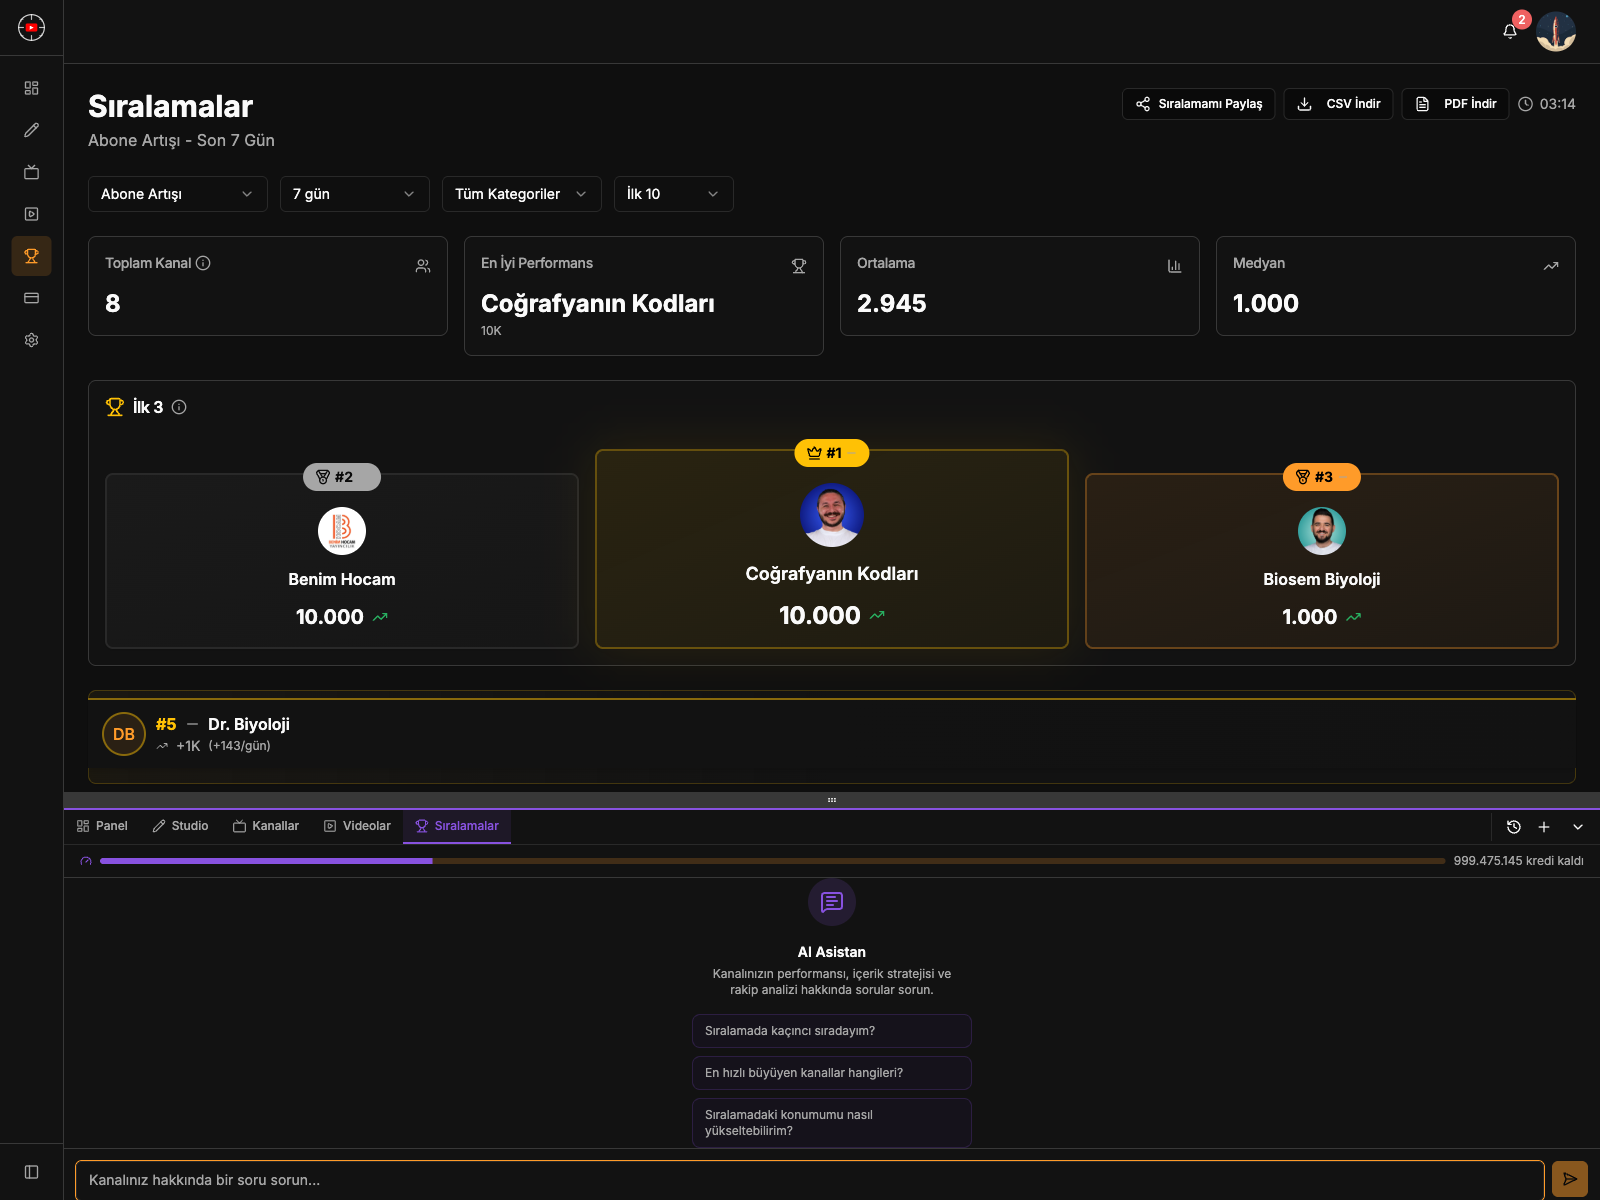
Task: Open the 7 gün period dropdown
Action: point(355,194)
